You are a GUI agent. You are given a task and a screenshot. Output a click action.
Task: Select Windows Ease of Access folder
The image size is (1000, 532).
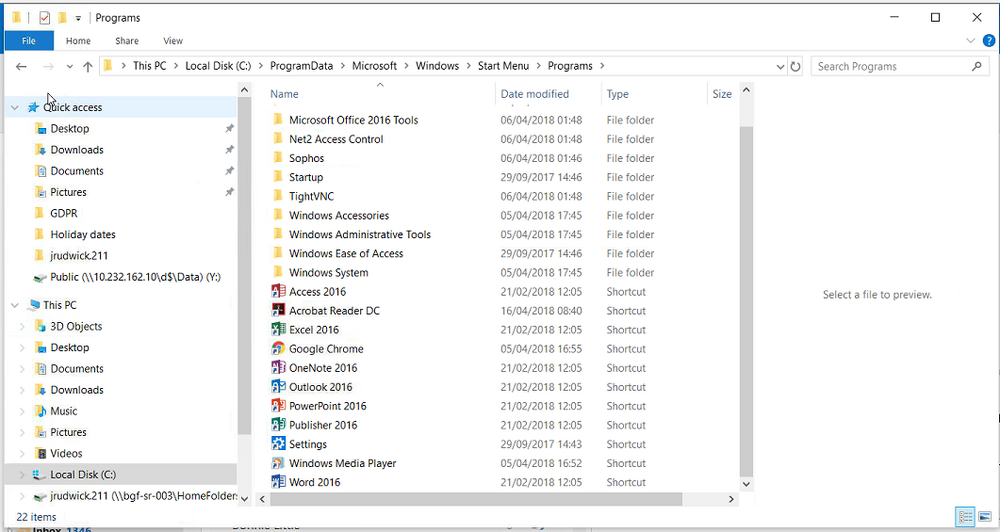point(346,253)
